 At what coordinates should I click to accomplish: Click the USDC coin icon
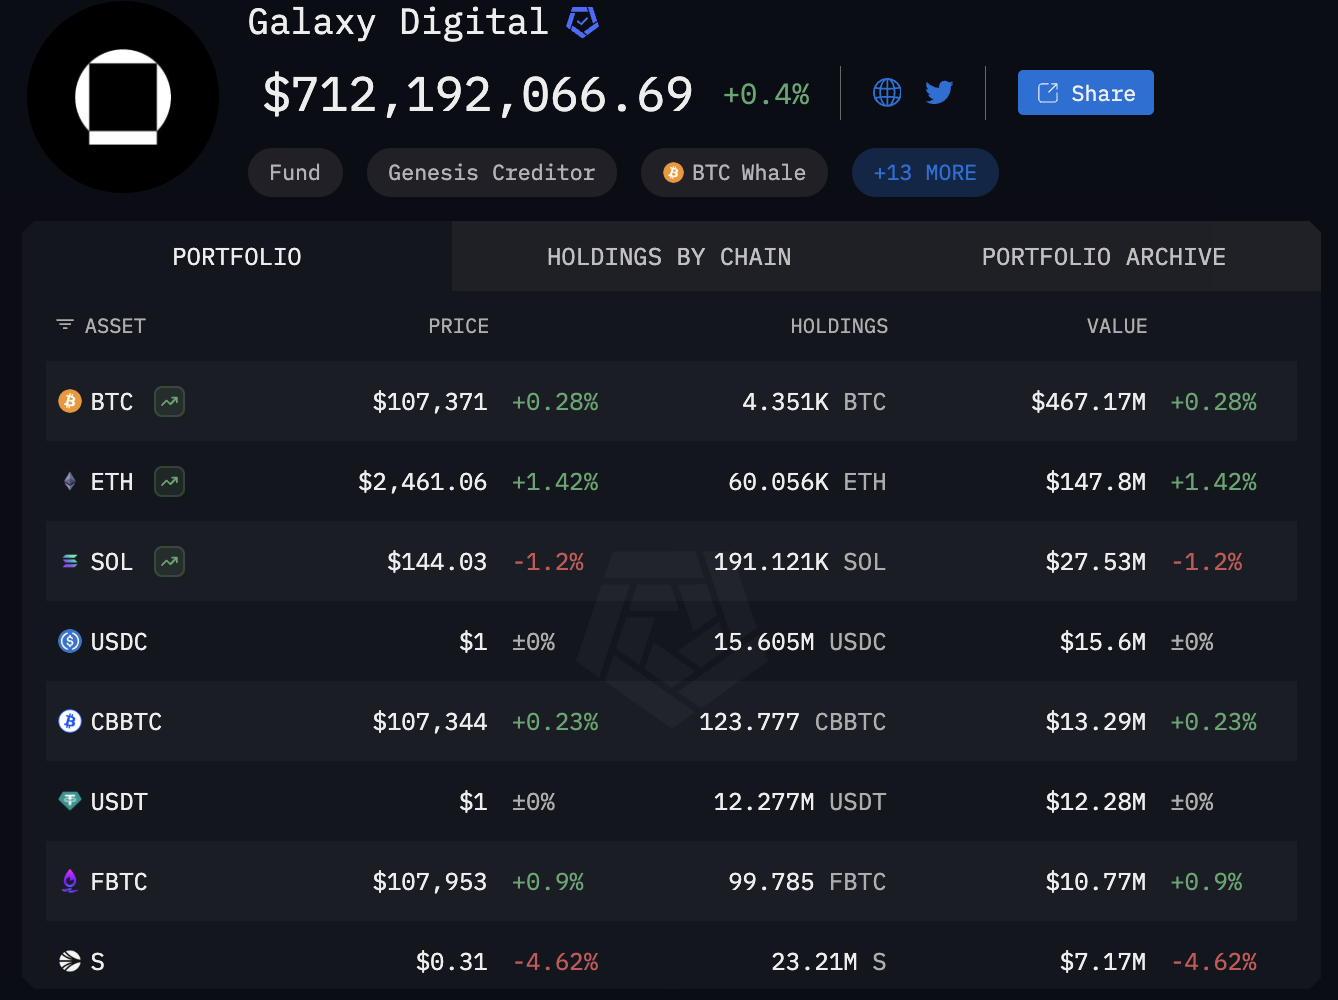70,642
